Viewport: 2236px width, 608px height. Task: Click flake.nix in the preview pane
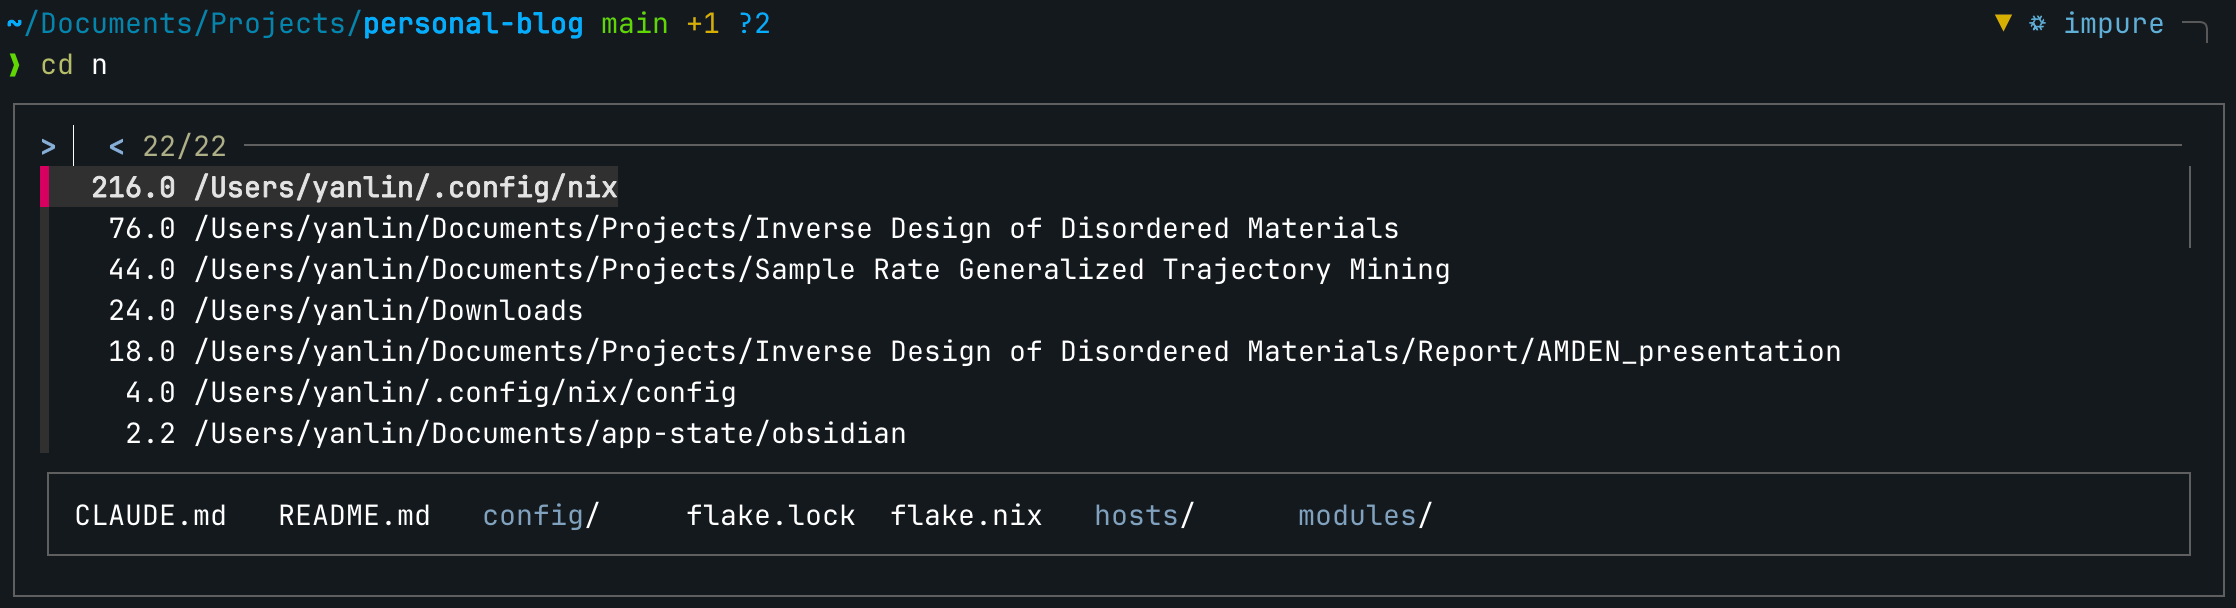(966, 516)
